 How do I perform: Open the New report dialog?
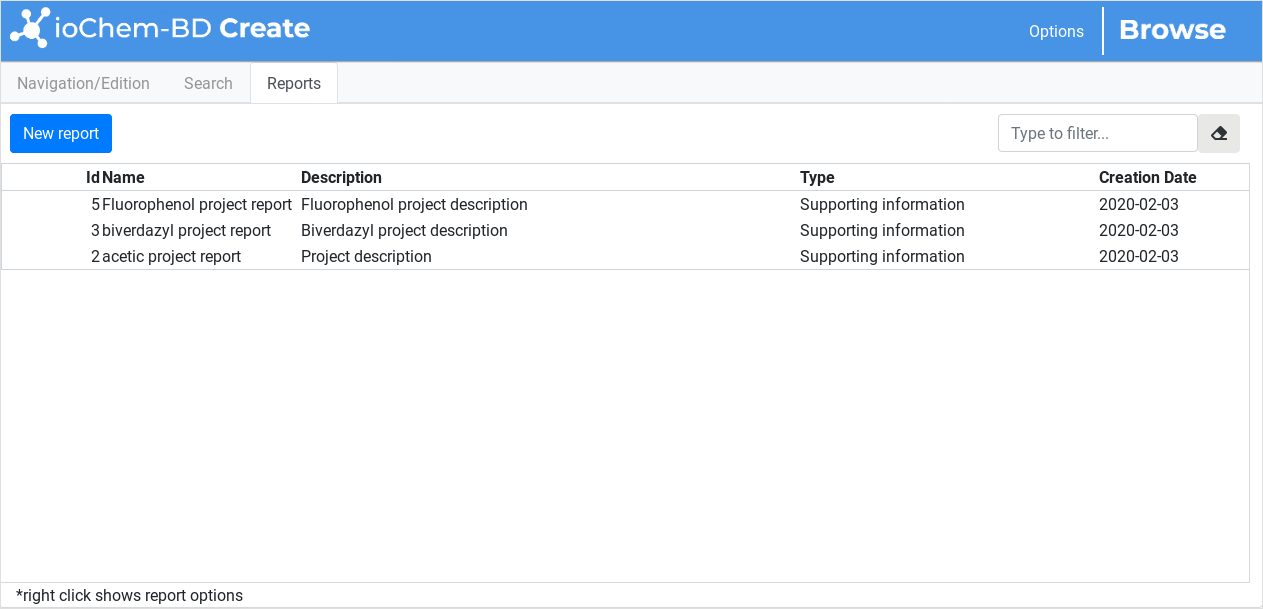[61, 133]
